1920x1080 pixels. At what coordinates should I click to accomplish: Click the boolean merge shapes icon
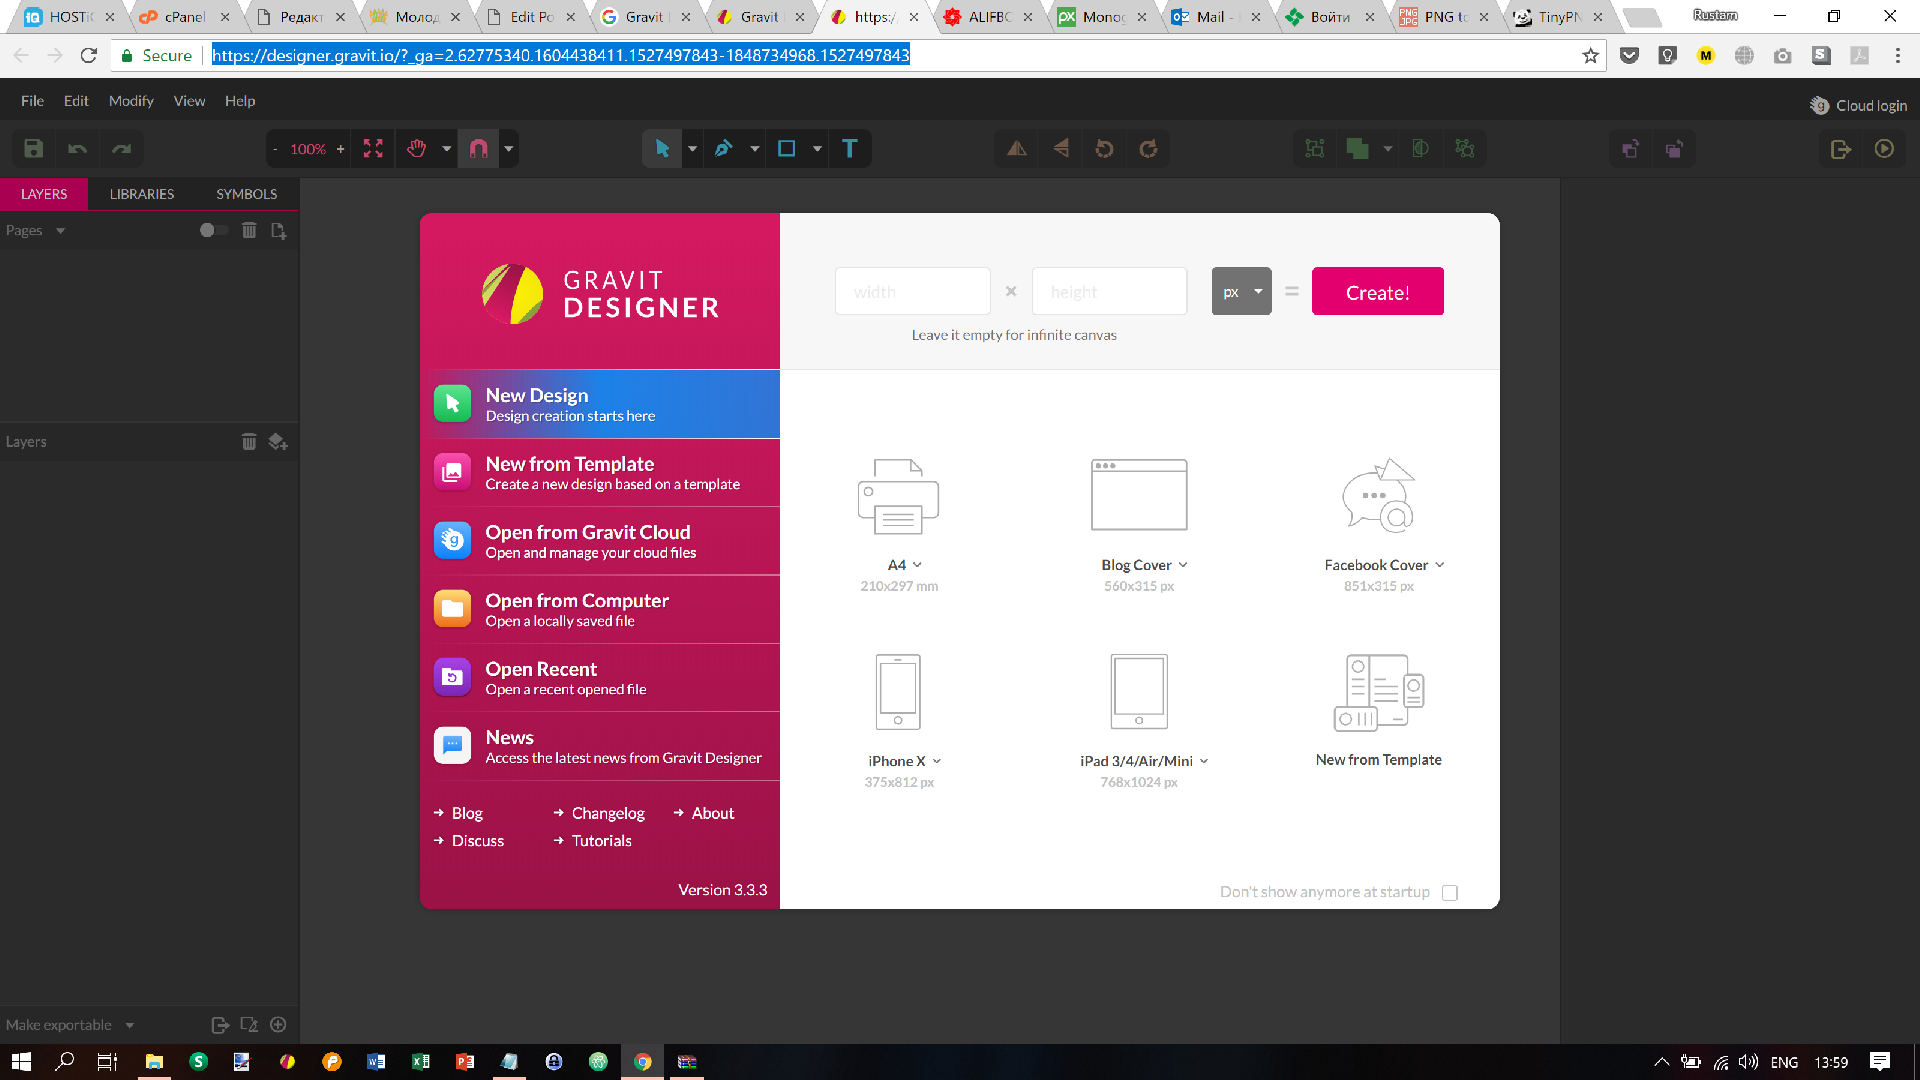pyautogui.click(x=1358, y=149)
